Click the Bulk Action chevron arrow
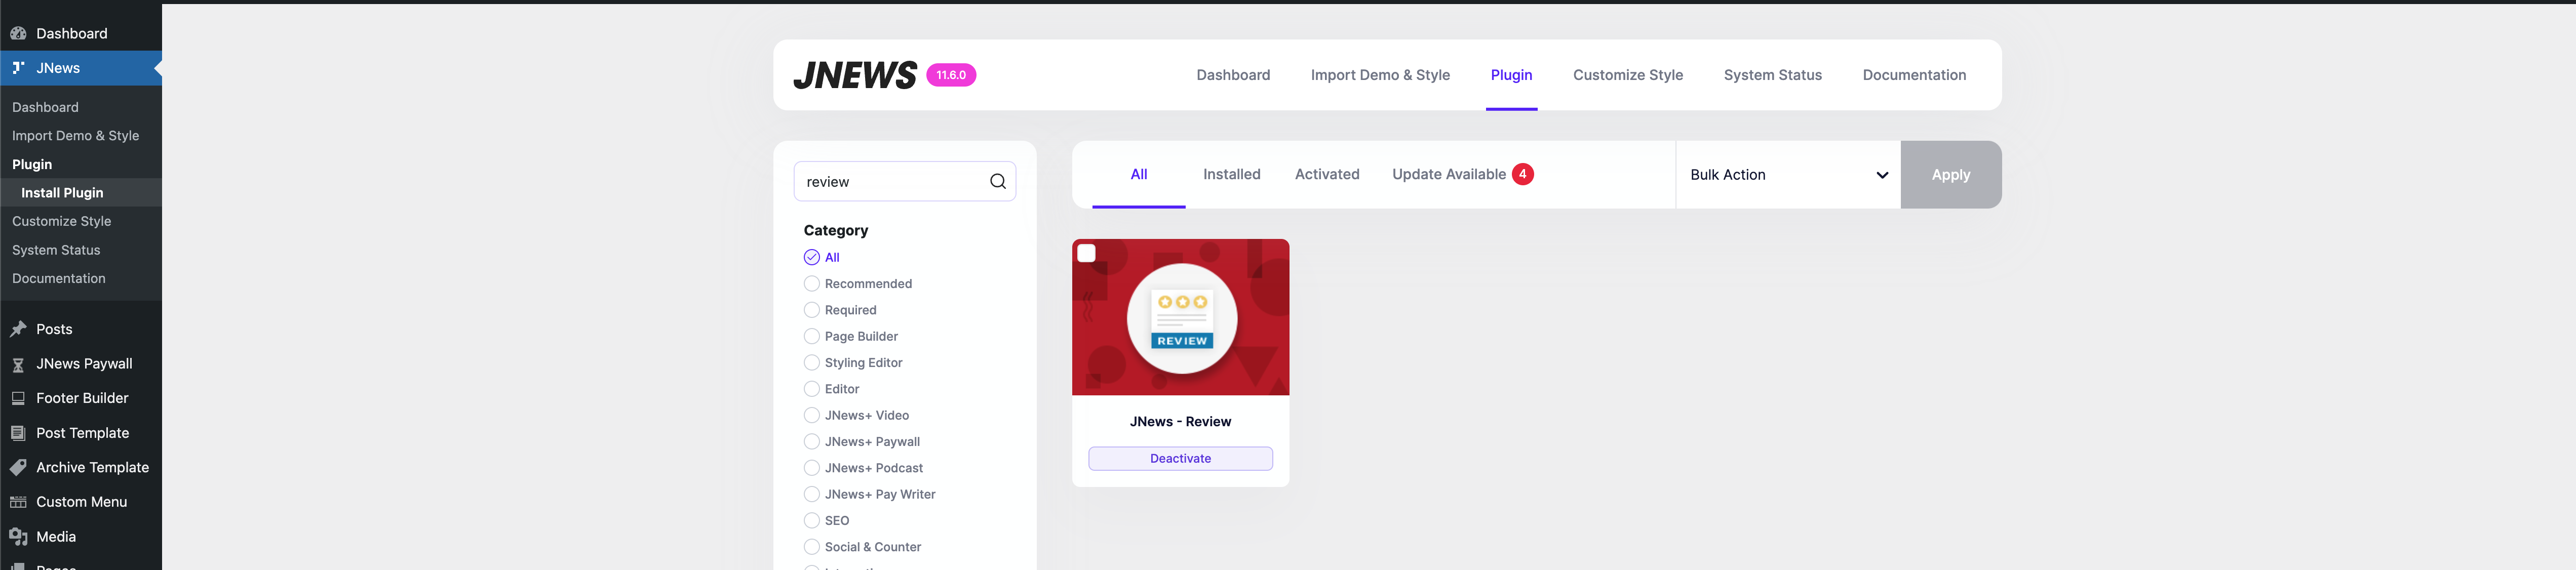Screen dimensions: 2576x570 [x=1882, y=175]
